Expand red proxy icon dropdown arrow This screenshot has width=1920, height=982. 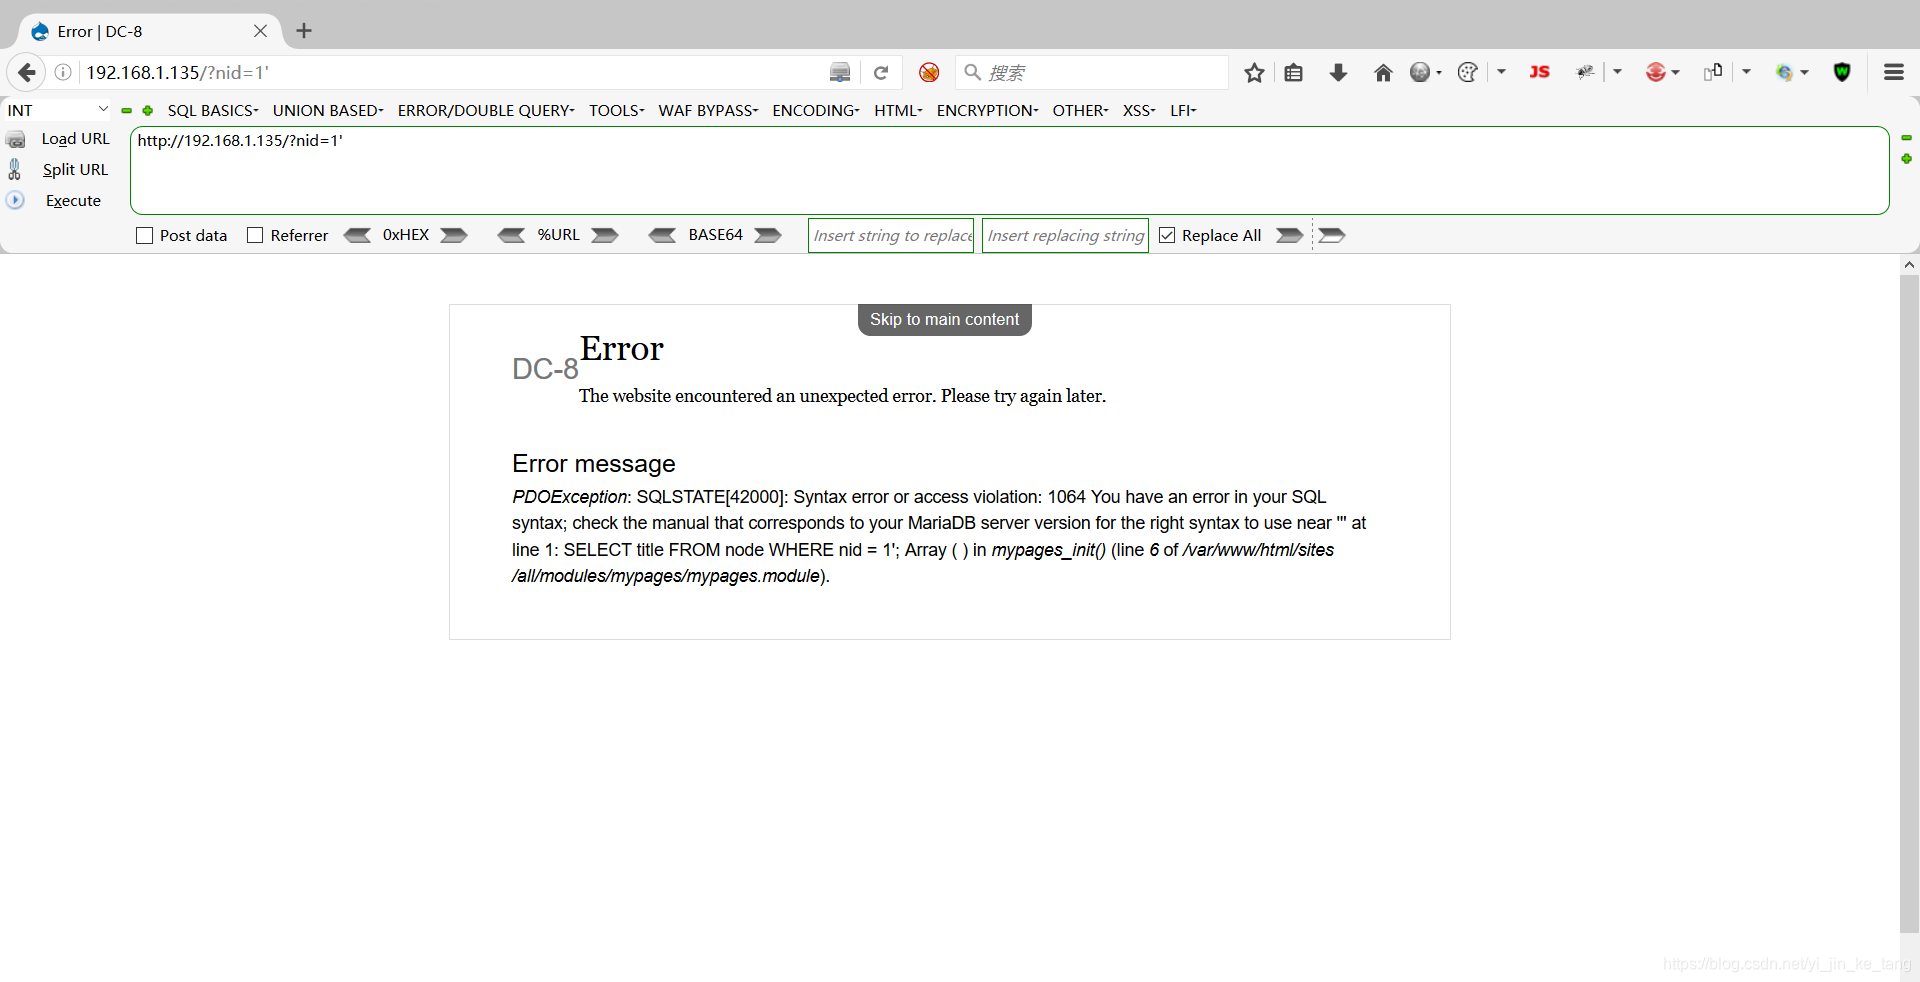[1675, 72]
